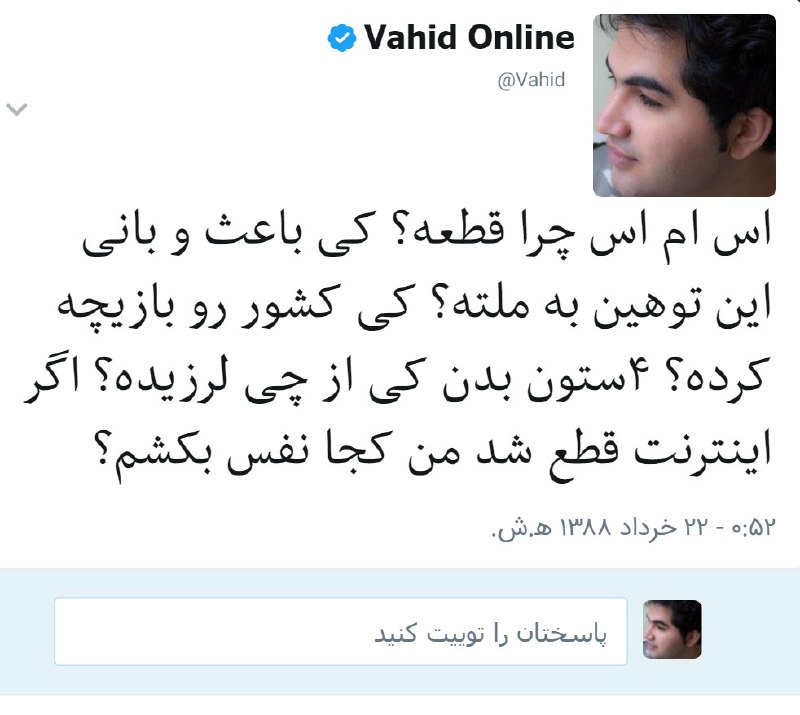This screenshot has width=800, height=715.
Task: Click the word 'اگر' ending the third tweet line
Action: pos(52,380)
